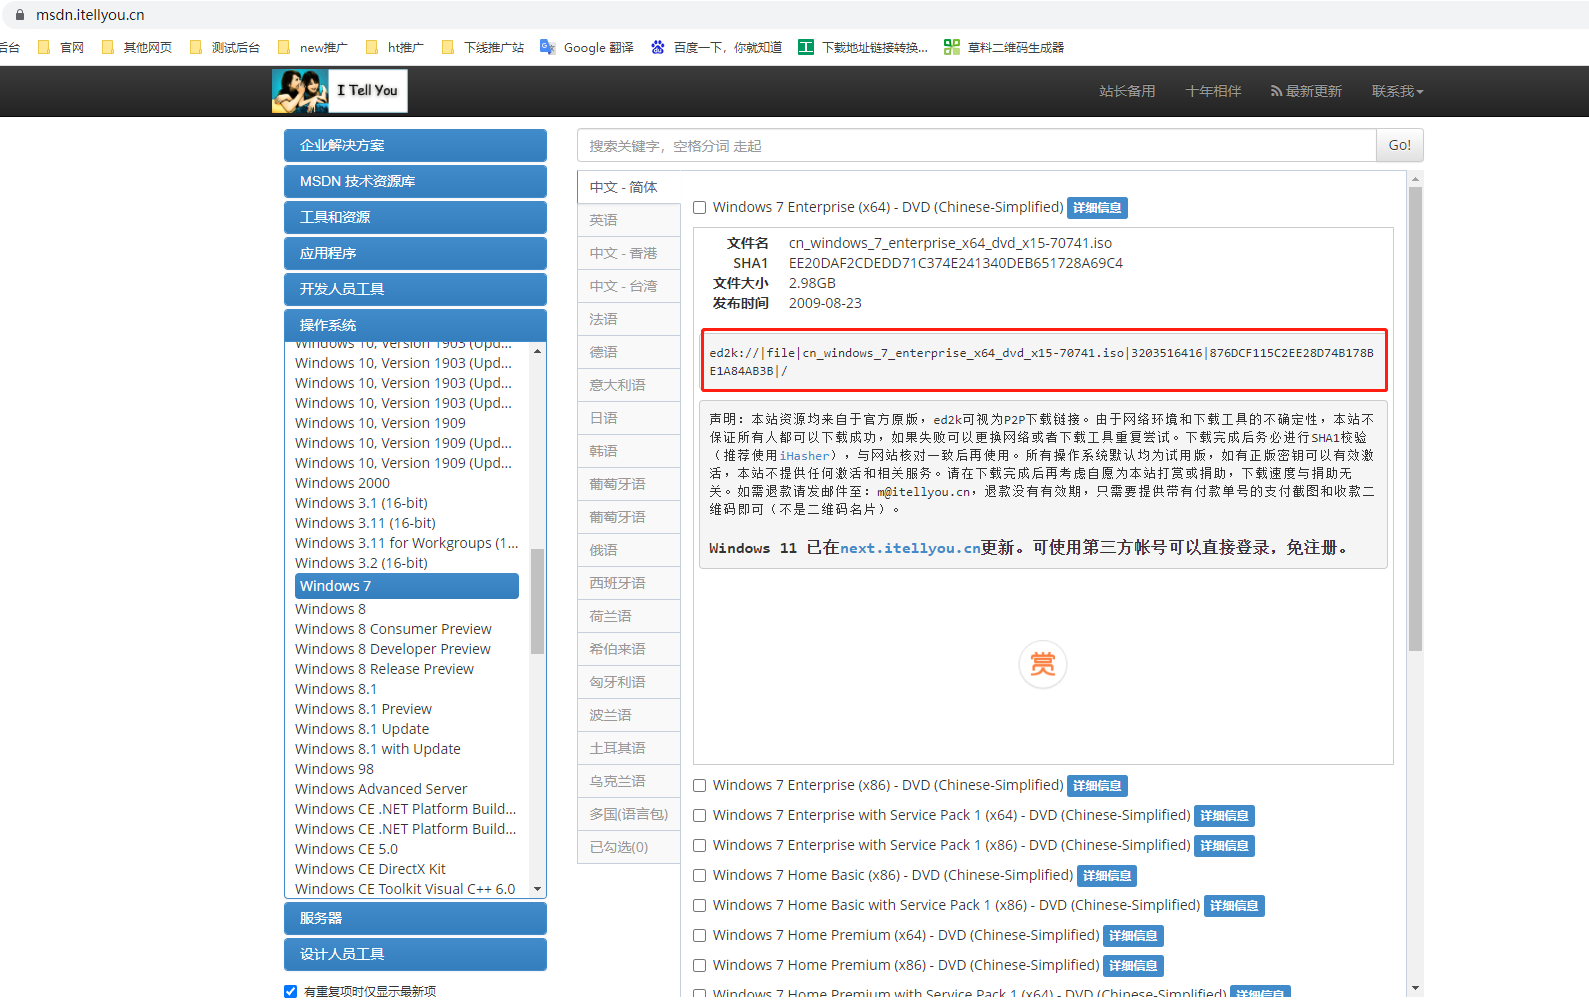Select Windows Advanced Server entry

[x=381, y=789]
